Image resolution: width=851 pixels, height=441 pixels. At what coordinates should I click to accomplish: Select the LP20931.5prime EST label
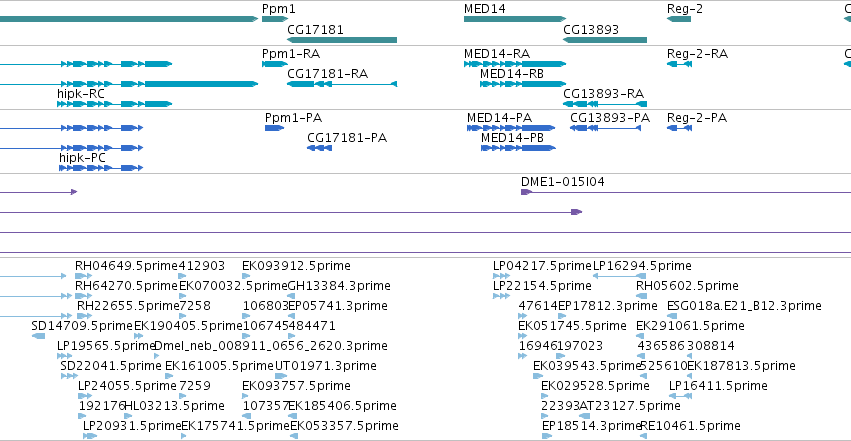[132, 426]
